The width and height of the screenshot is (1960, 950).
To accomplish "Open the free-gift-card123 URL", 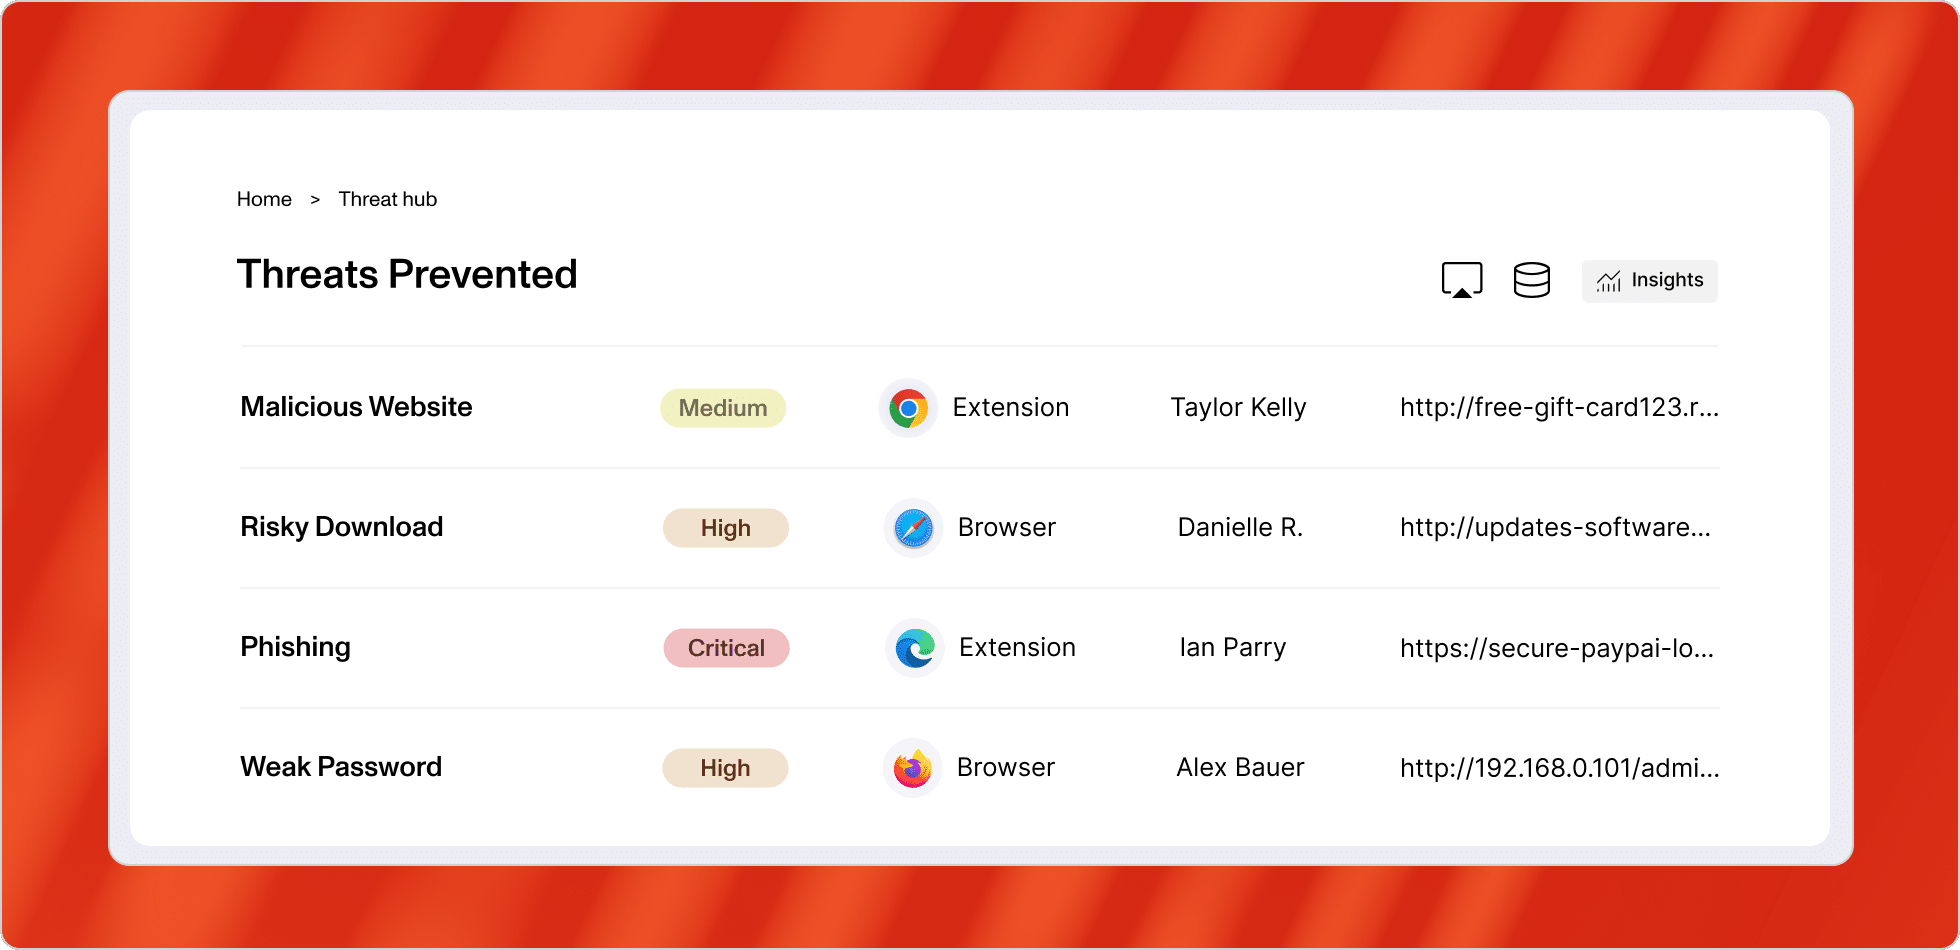I will pos(1558,407).
